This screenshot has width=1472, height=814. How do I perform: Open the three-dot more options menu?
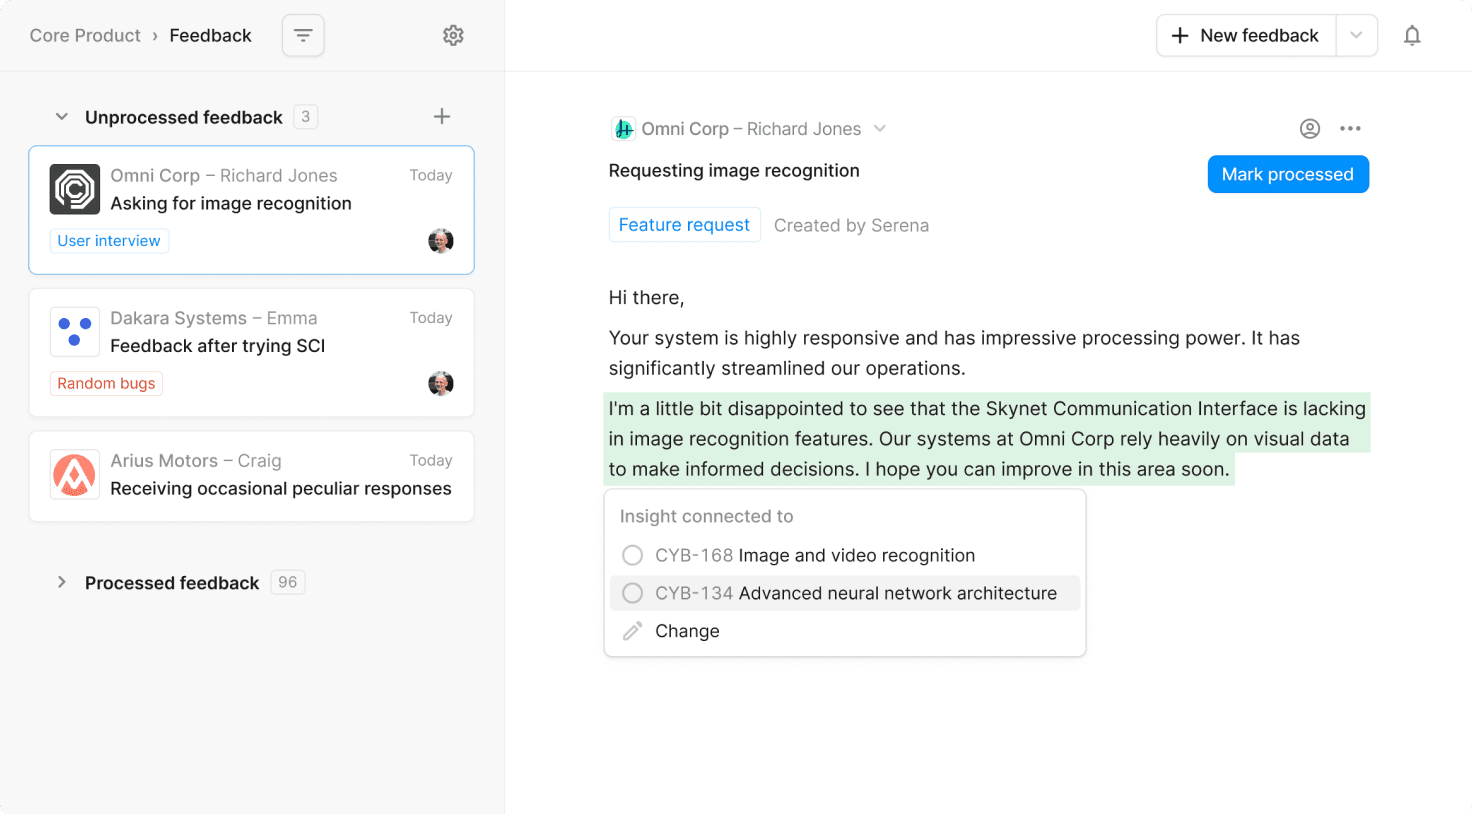pyautogui.click(x=1350, y=128)
